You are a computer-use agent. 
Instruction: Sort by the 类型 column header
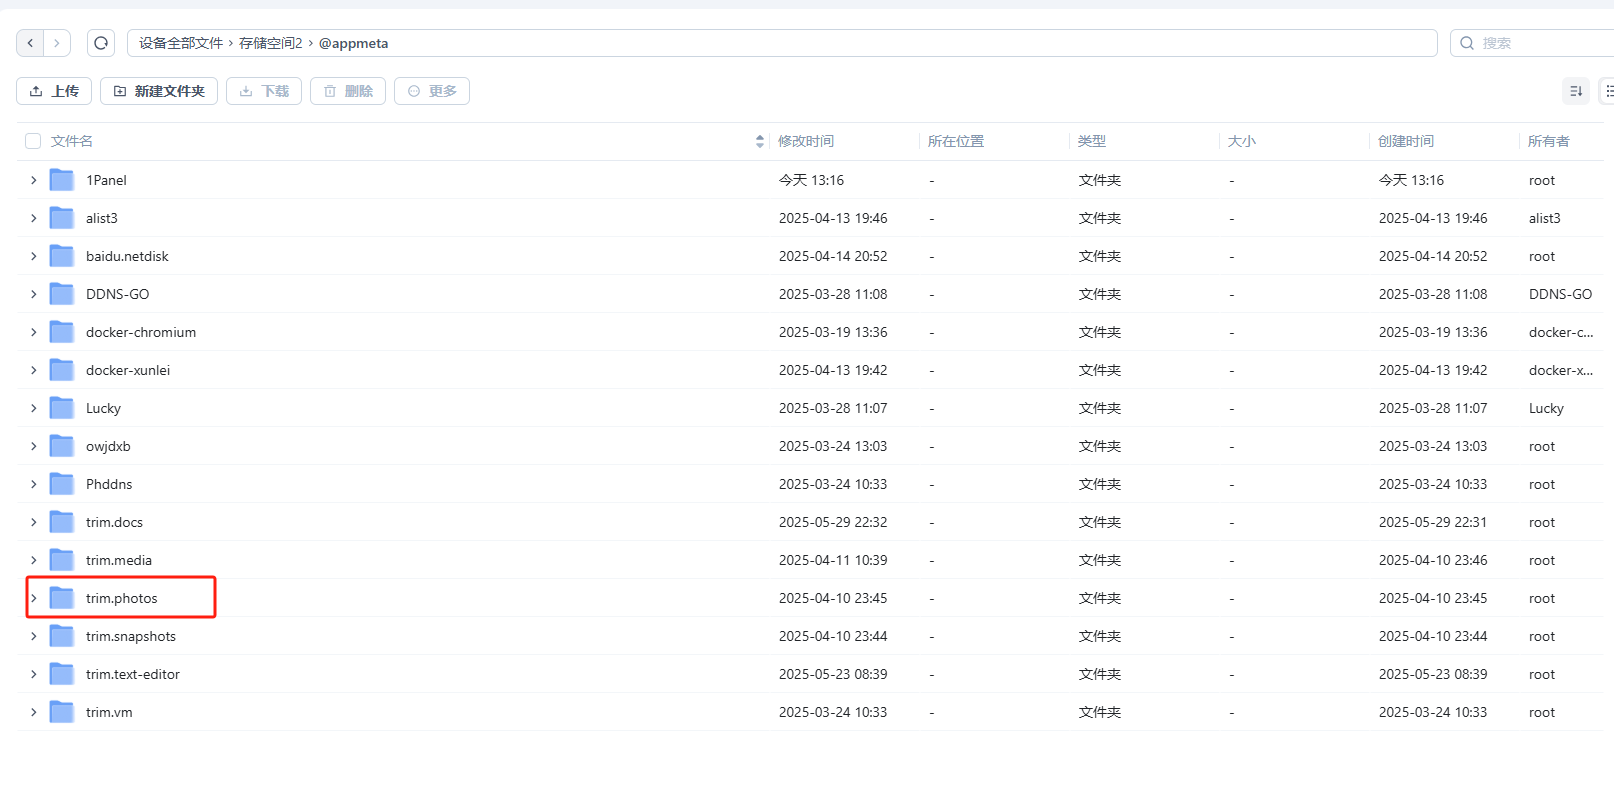[x=1092, y=141]
